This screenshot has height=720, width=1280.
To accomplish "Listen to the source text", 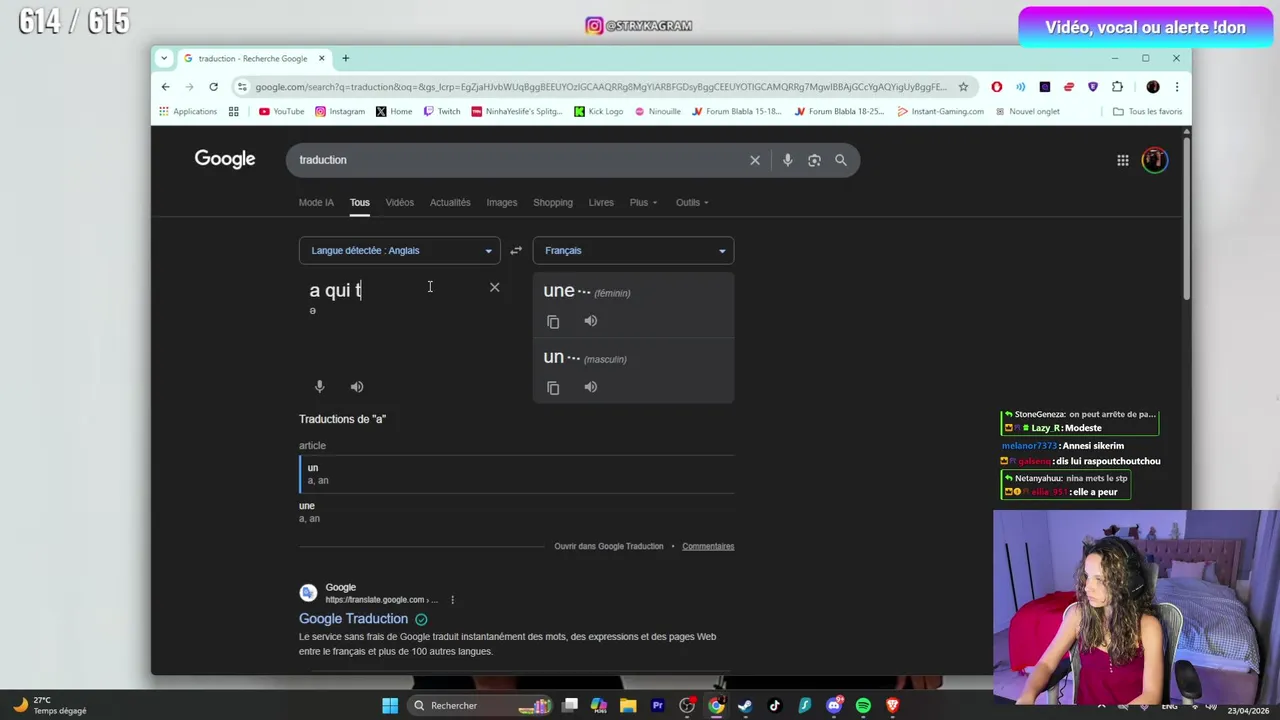I will [x=357, y=386].
